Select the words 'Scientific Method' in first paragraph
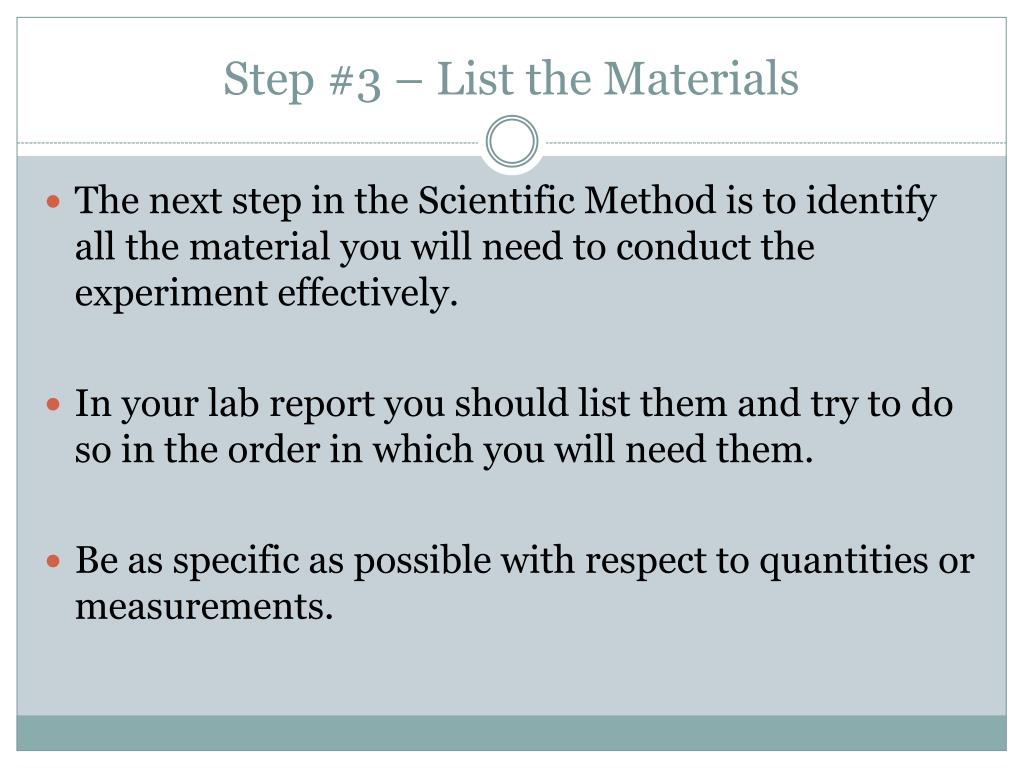The width and height of the screenshot is (1024, 768). (x=567, y=200)
